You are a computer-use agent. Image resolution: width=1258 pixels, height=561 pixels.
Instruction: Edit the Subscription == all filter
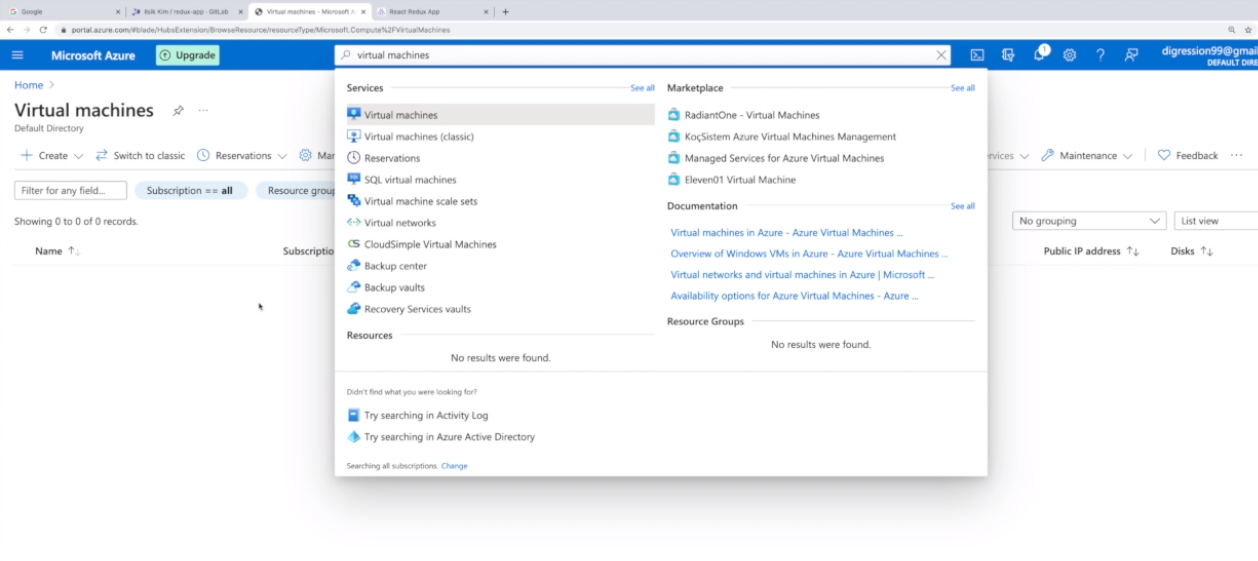click(x=190, y=190)
